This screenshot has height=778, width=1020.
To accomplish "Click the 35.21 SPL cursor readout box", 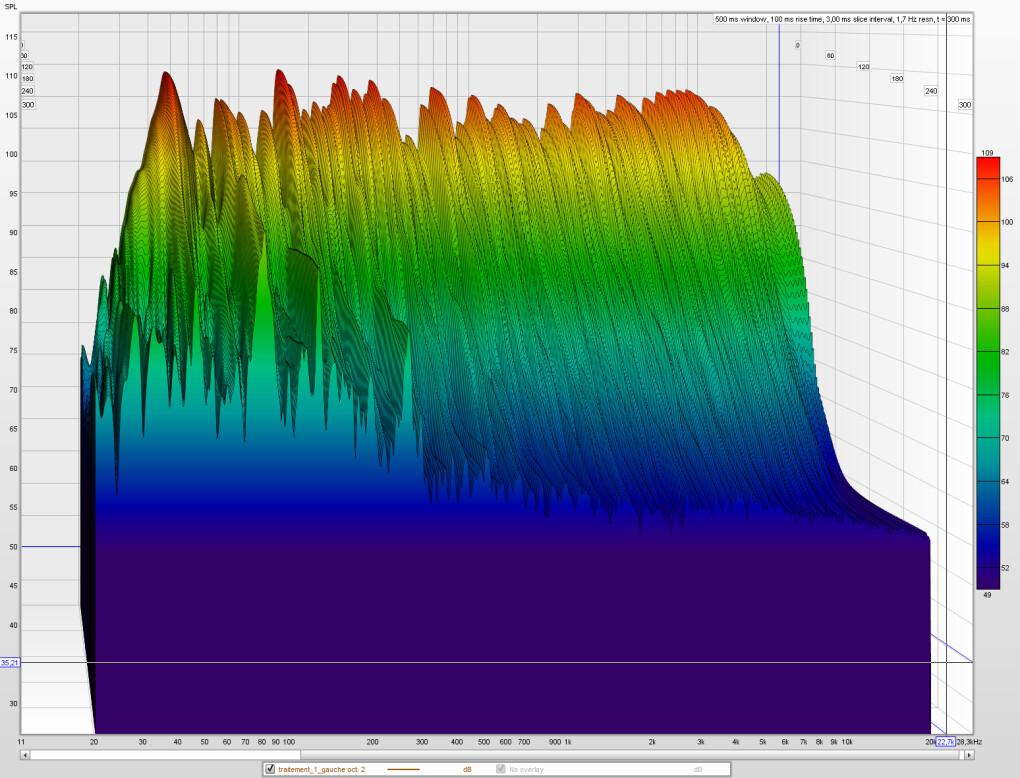I will [10, 662].
